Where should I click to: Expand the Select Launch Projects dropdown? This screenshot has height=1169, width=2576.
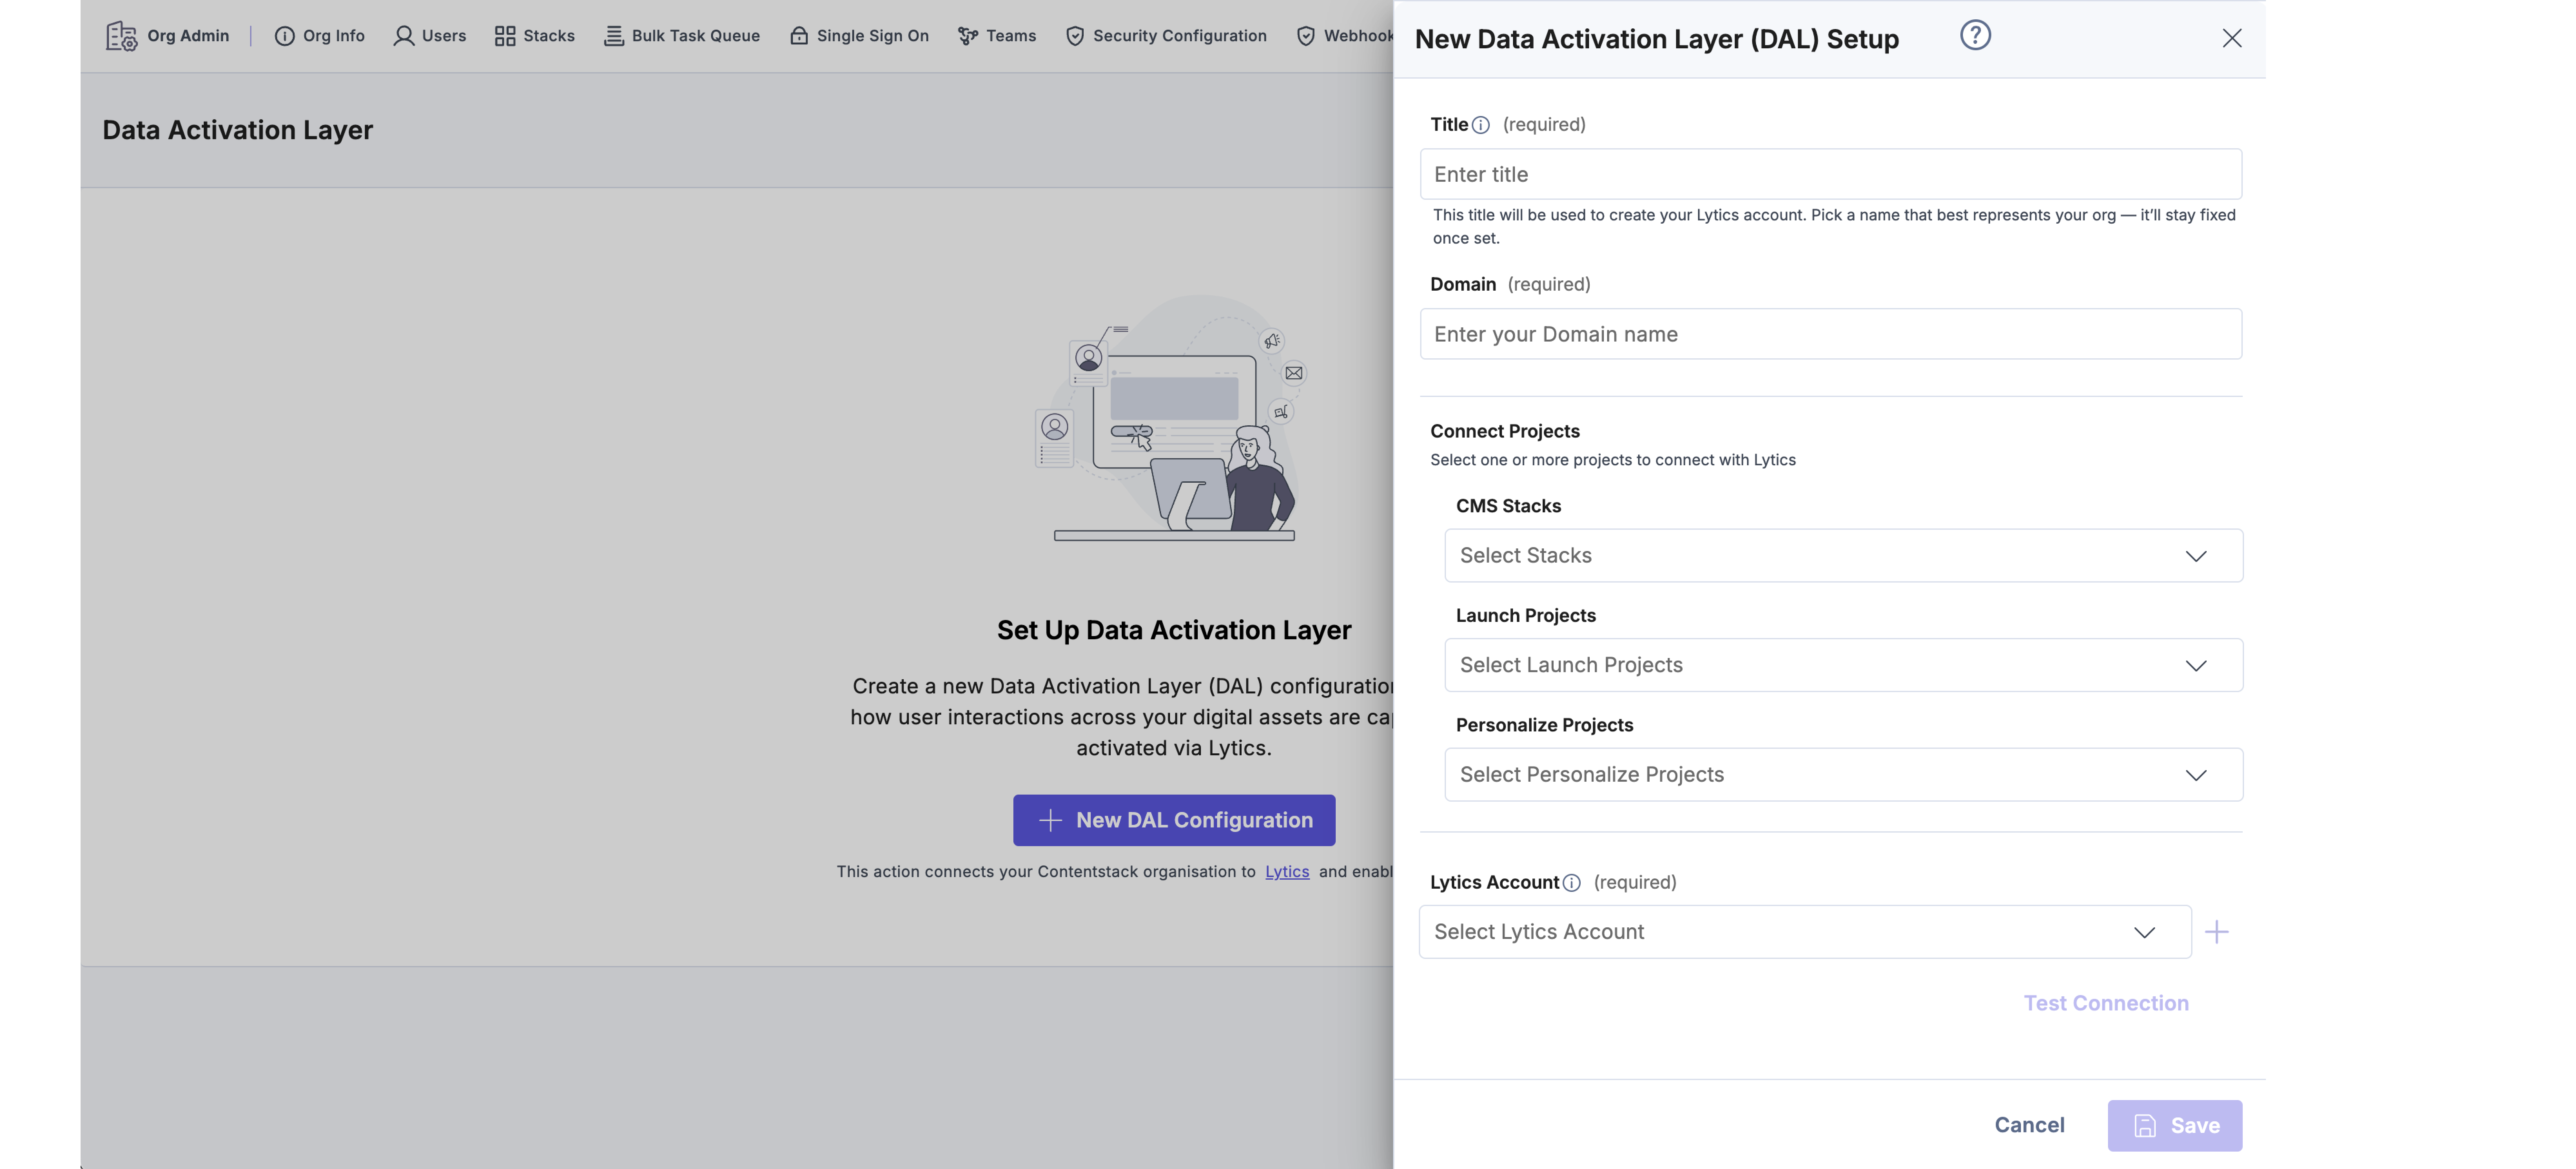click(x=1843, y=665)
